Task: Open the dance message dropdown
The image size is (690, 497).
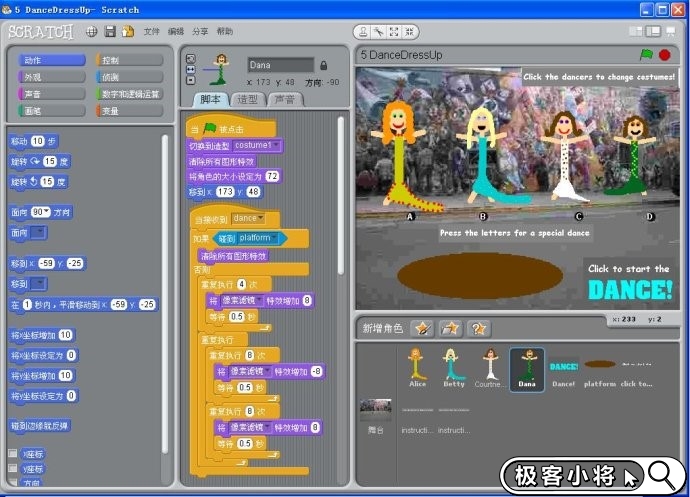Action: coord(262,218)
